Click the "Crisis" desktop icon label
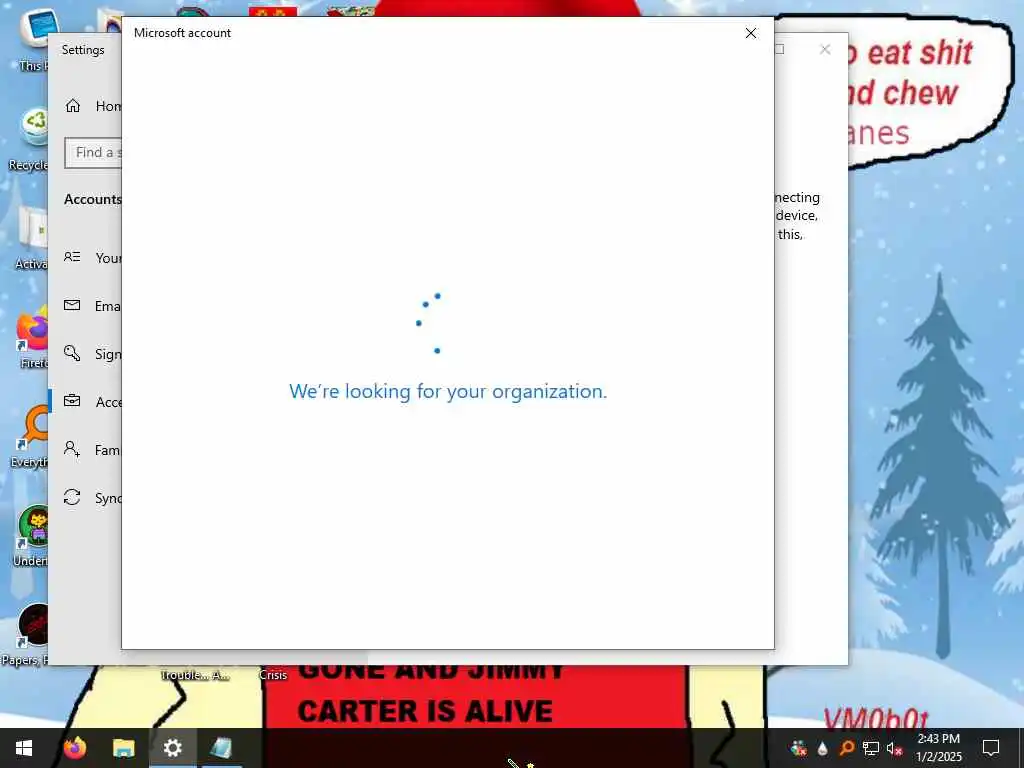 273,675
